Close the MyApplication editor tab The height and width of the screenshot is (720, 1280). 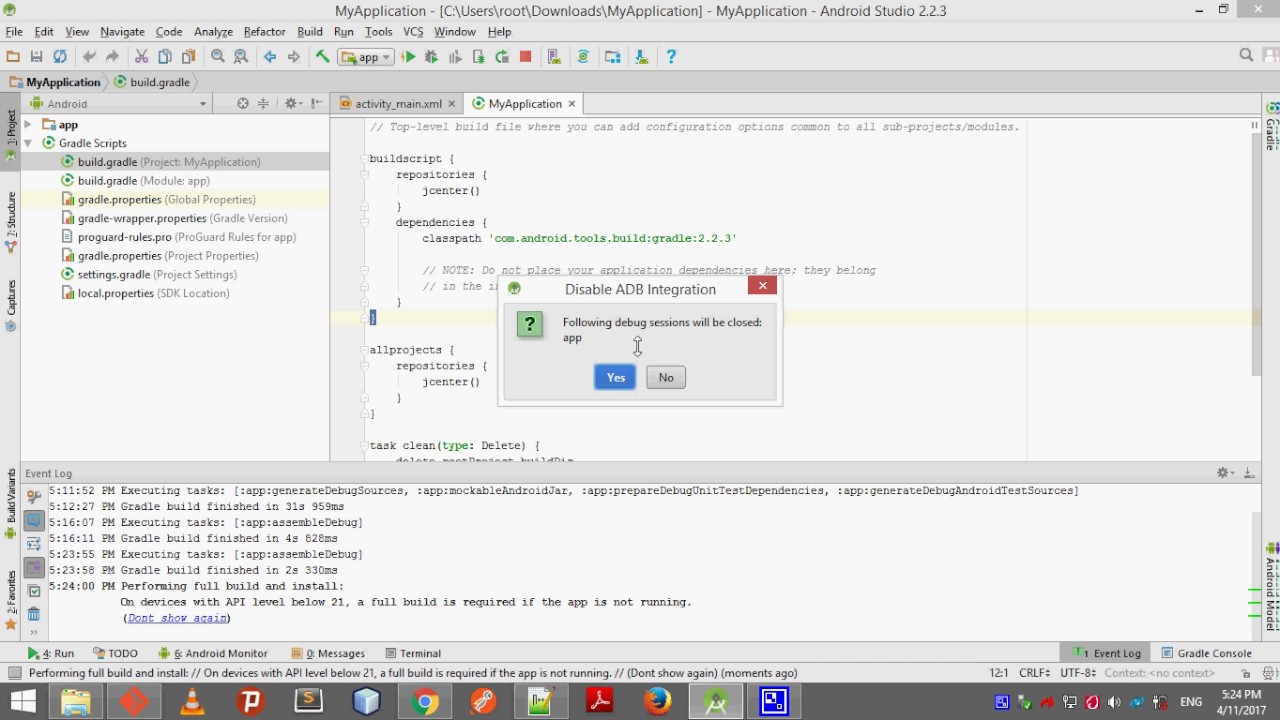tap(572, 104)
